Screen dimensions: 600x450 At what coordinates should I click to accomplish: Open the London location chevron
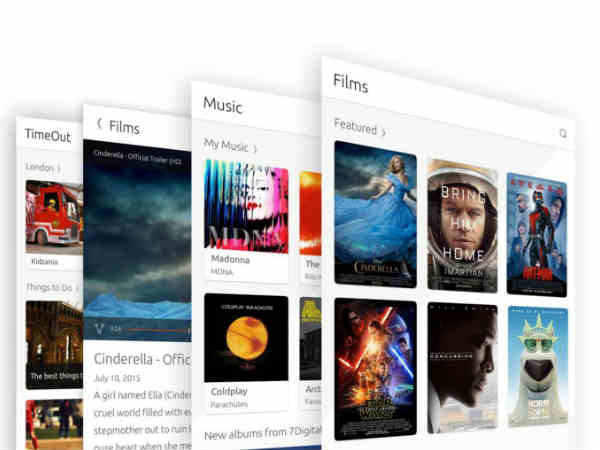(59, 168)
